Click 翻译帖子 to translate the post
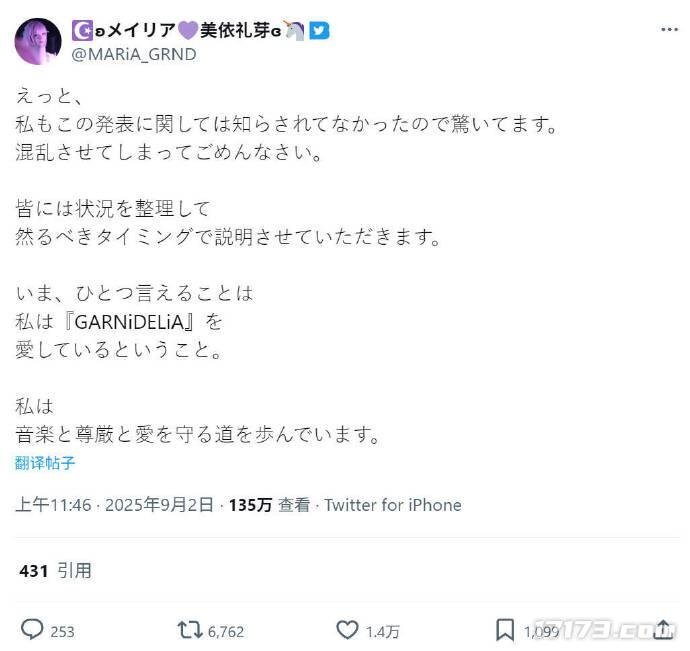This screenshot has width=690, height=651. 45,463
